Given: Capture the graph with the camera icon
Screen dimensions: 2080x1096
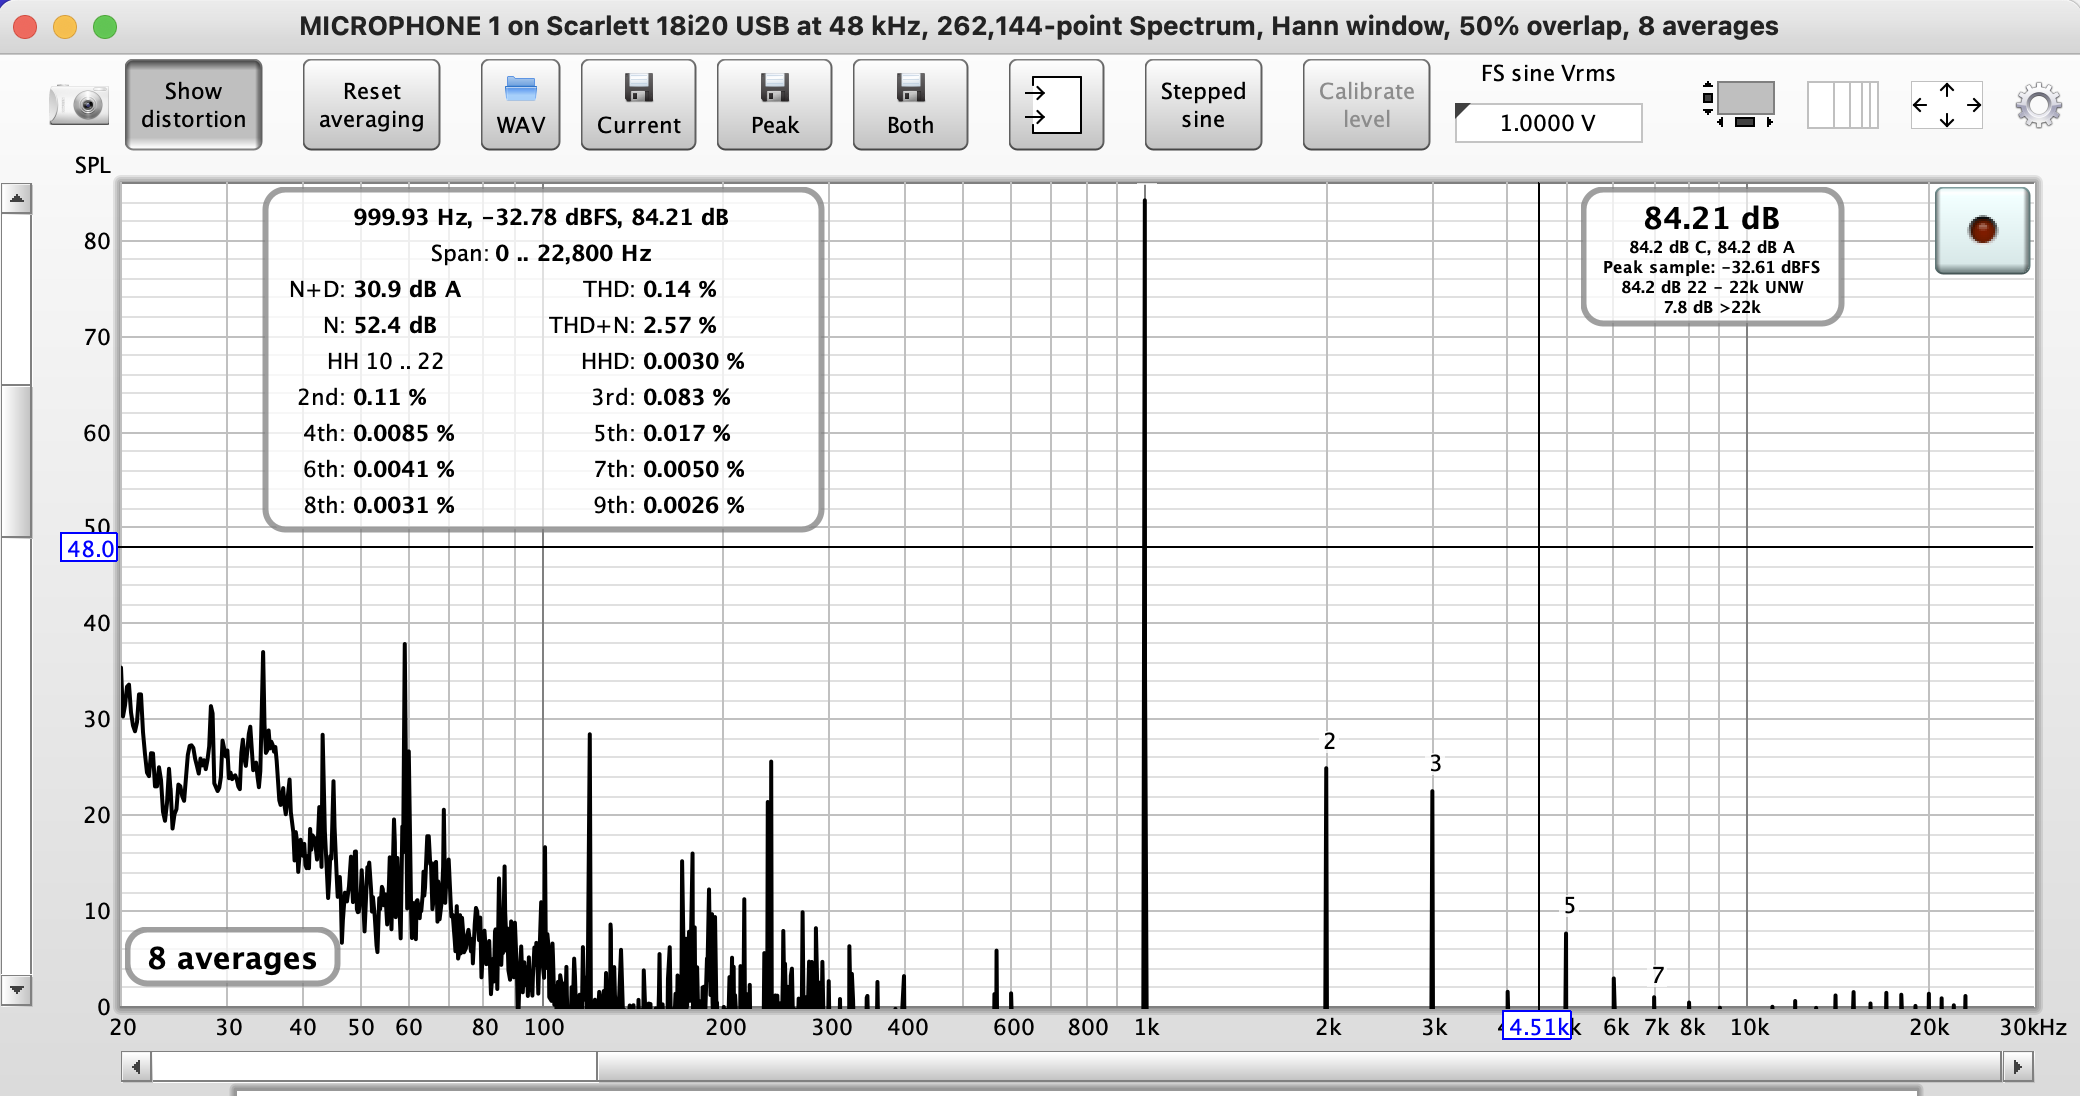Looking at the screenshot, I should (79, 105).
